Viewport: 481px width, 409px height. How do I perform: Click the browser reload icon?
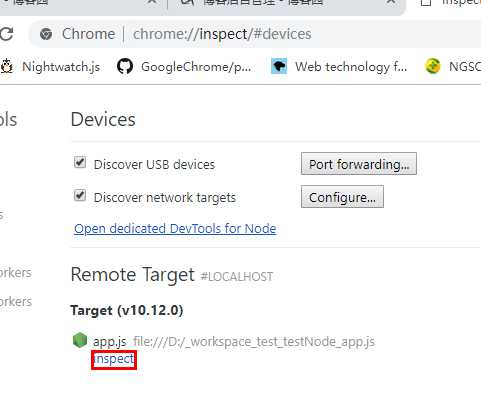[6, 34]
